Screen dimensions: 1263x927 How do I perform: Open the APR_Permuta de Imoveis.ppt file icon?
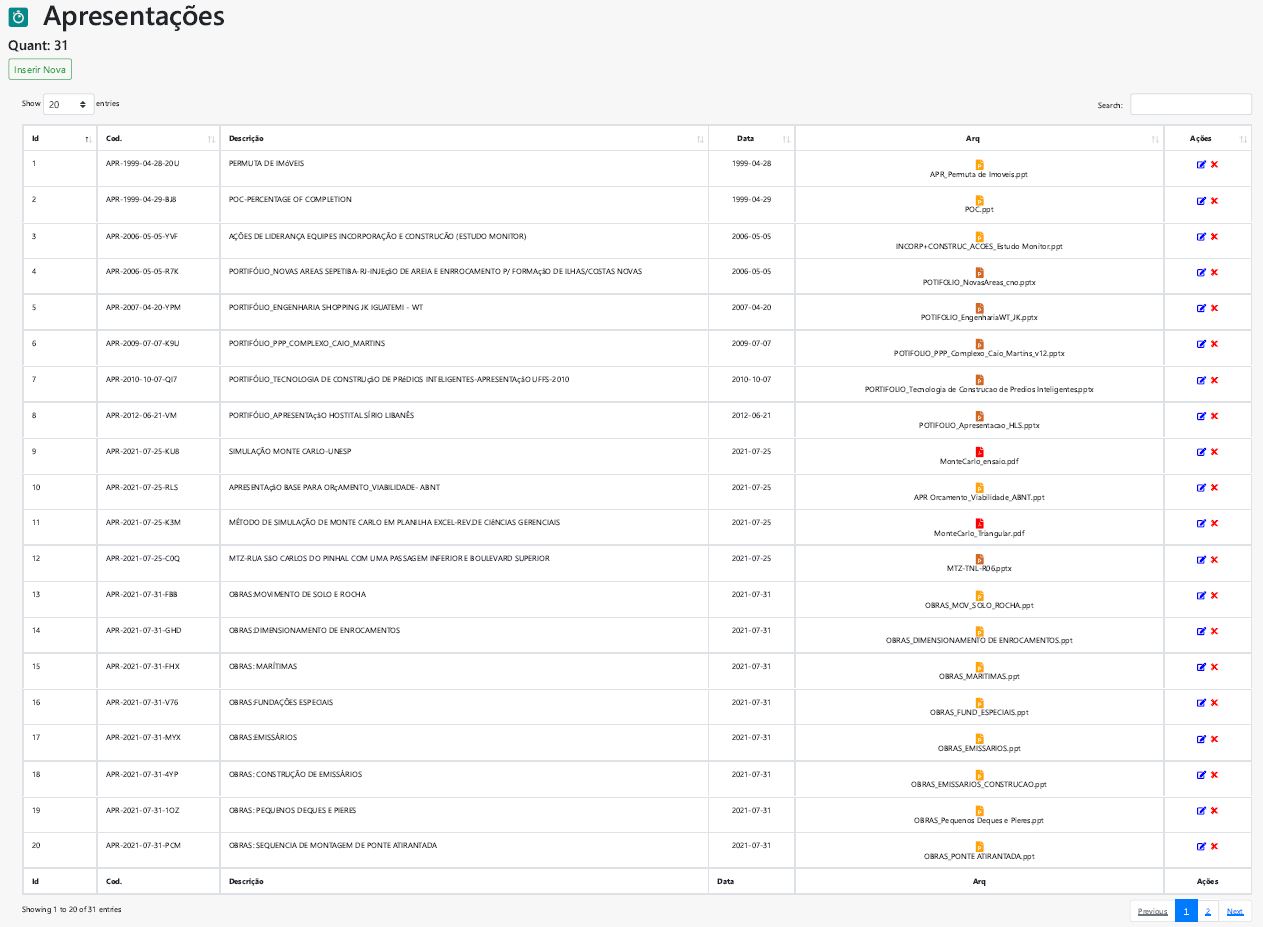979,164
